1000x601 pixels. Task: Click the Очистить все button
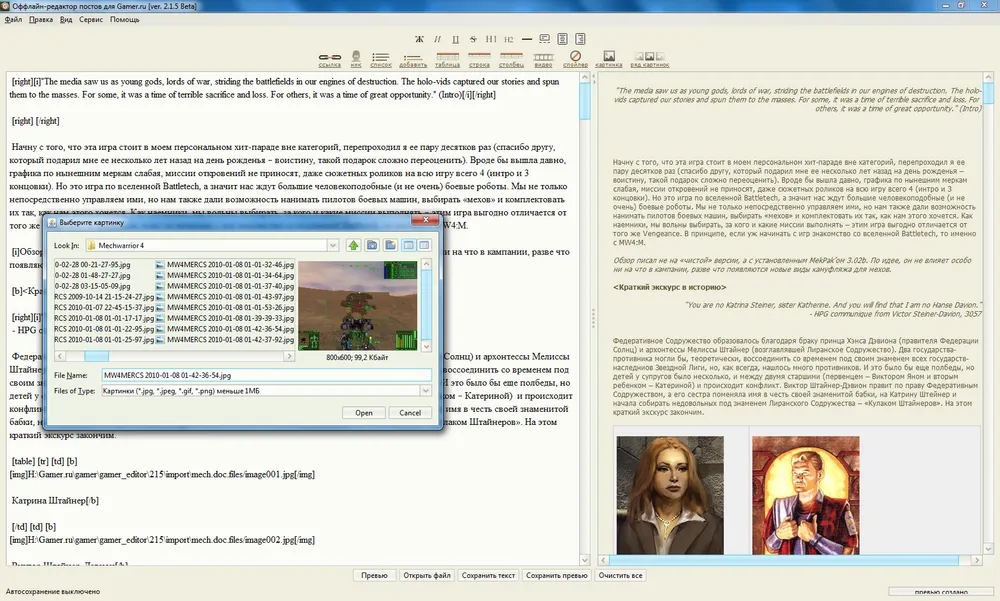[x=620, y=576]
